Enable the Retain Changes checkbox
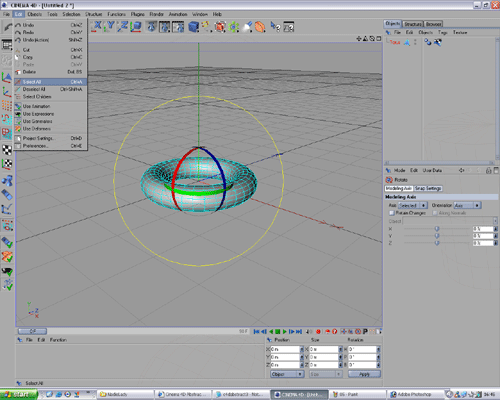Screen dimensions: 500x400 click(x=392, y=213)
